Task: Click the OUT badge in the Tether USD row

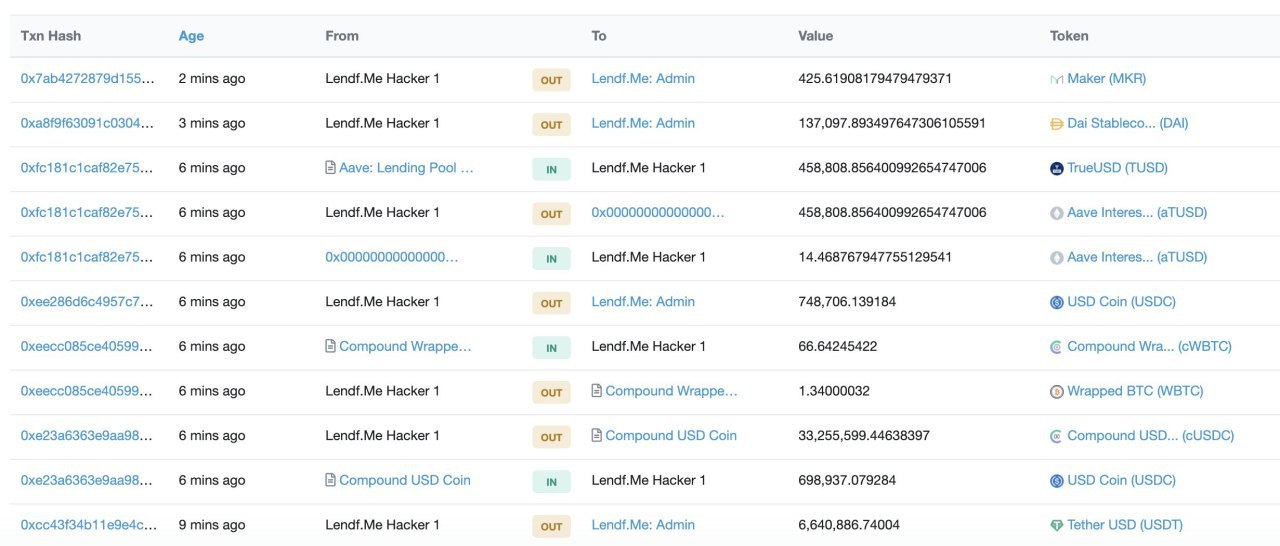Action: click(551, 527)
